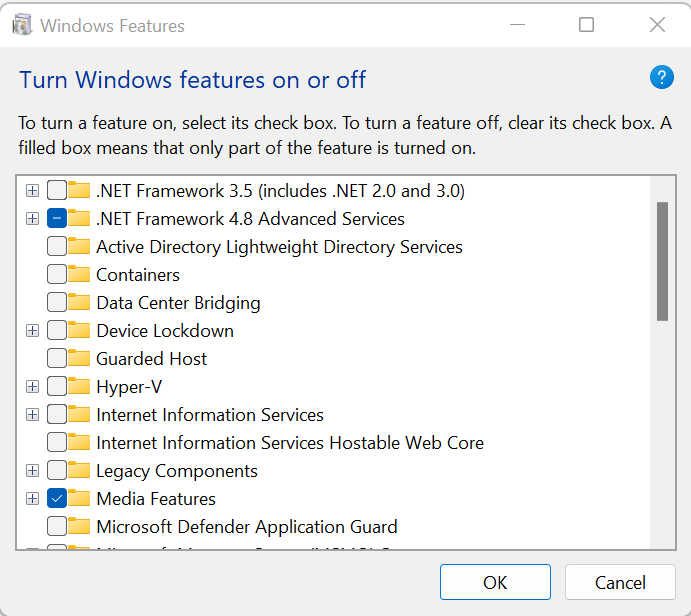Enable Internet Information Services checkbox

57,414
